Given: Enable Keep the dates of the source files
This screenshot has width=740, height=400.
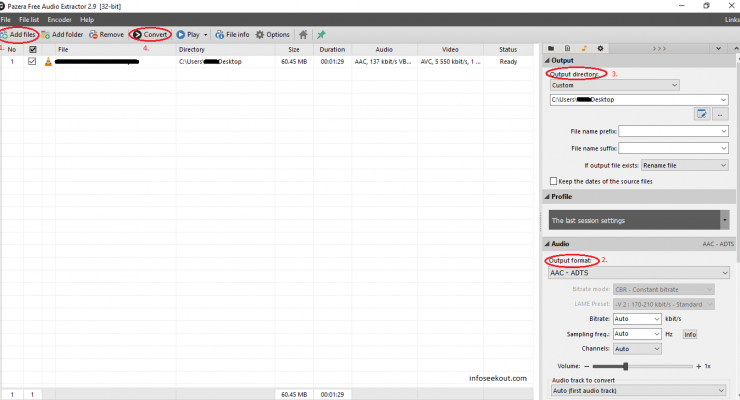Looking at the screenshot, I should 554,181.
